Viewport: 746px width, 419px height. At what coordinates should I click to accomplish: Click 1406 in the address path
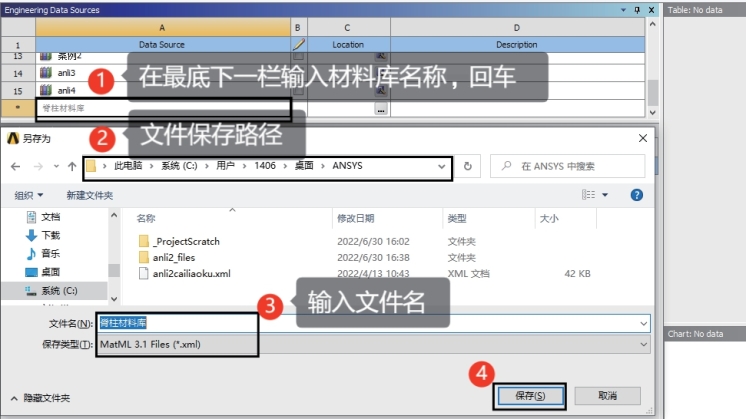coord(265,166)
